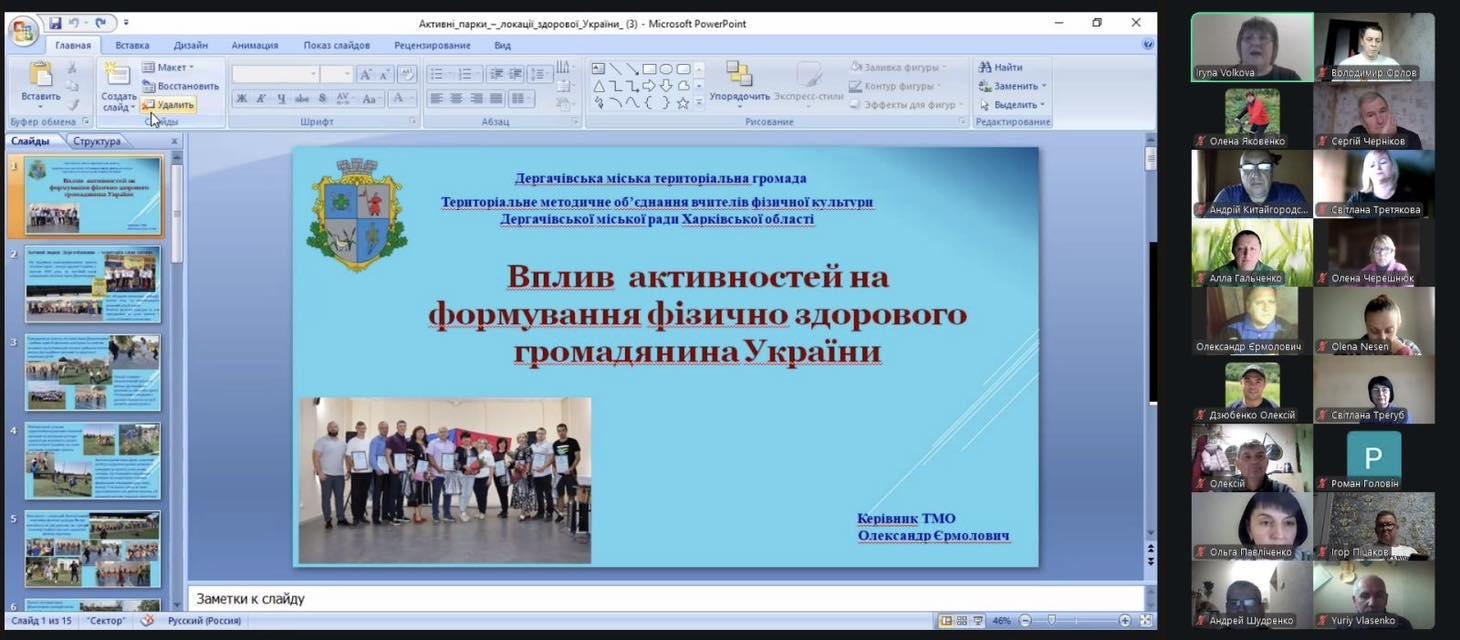Image resolution: width=1460 pixels, height=640 pixels.
Task: Toggle bold (Ж) formatting
Action: coord(241,99)
